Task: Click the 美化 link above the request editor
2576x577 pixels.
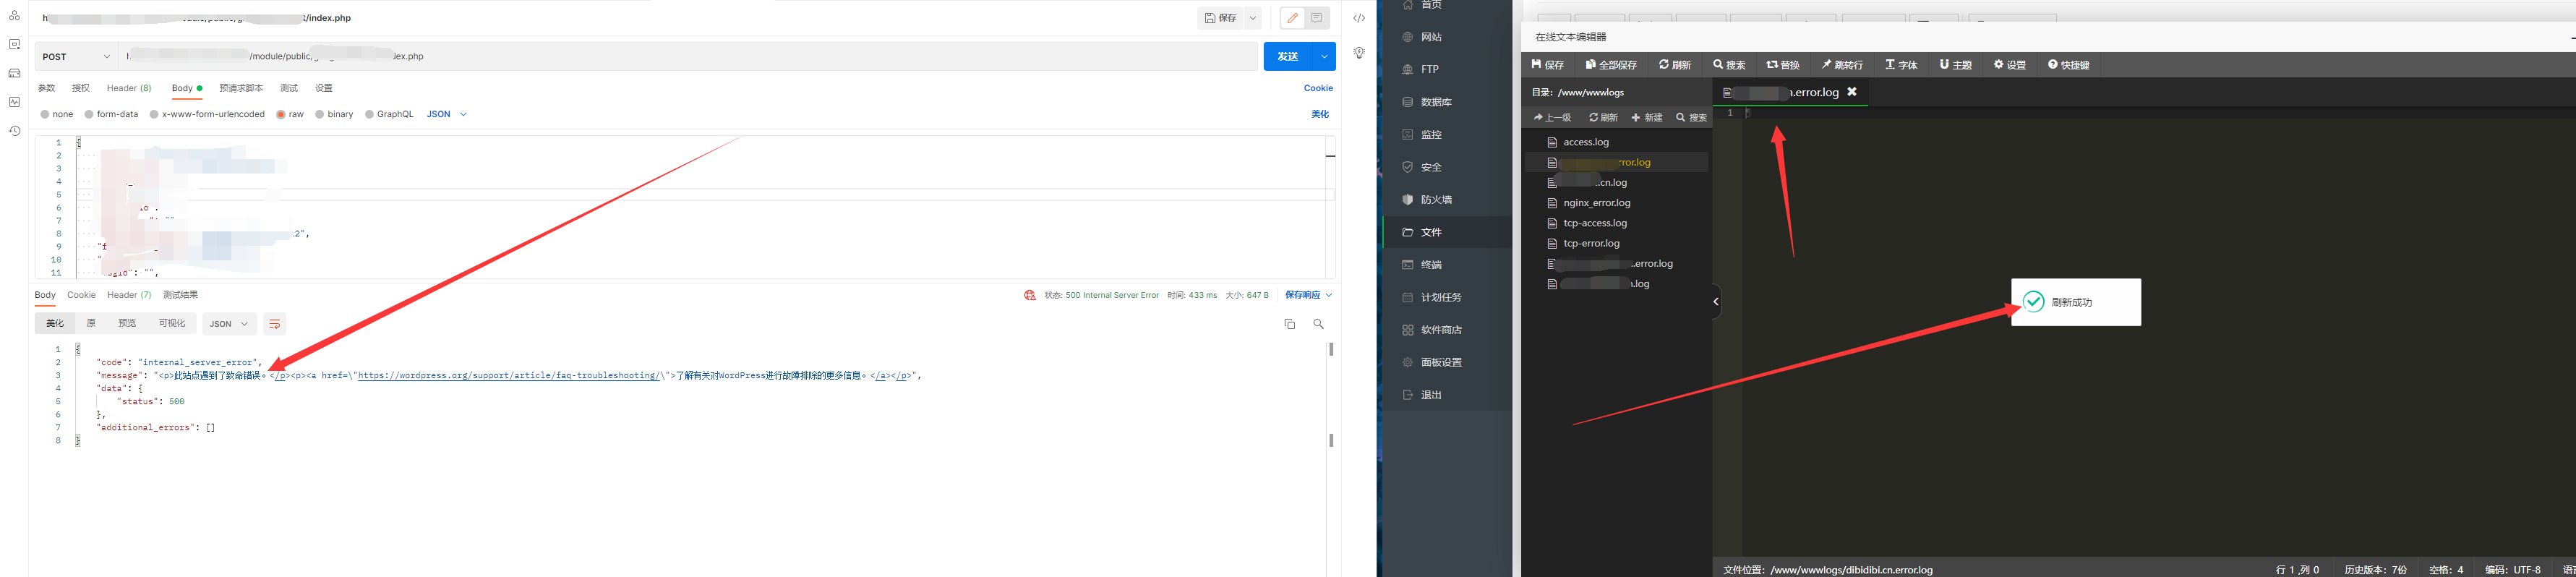Action: 1320,114
